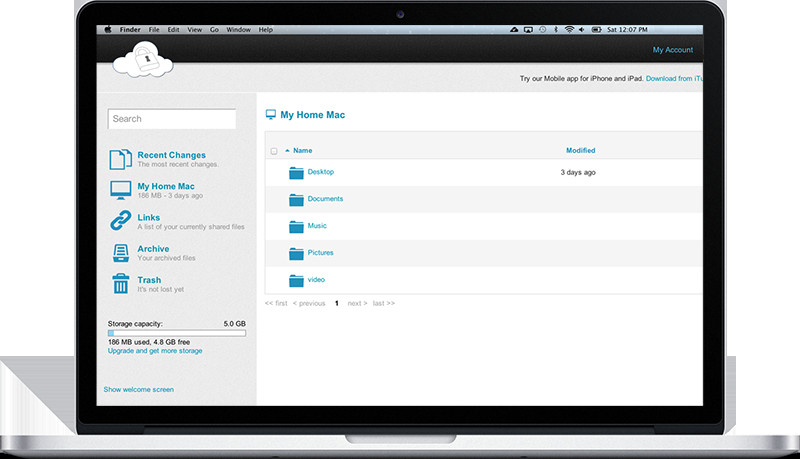Click the AirPlay display icon
The image size is (800, 459).
click(x=528, y=30)
